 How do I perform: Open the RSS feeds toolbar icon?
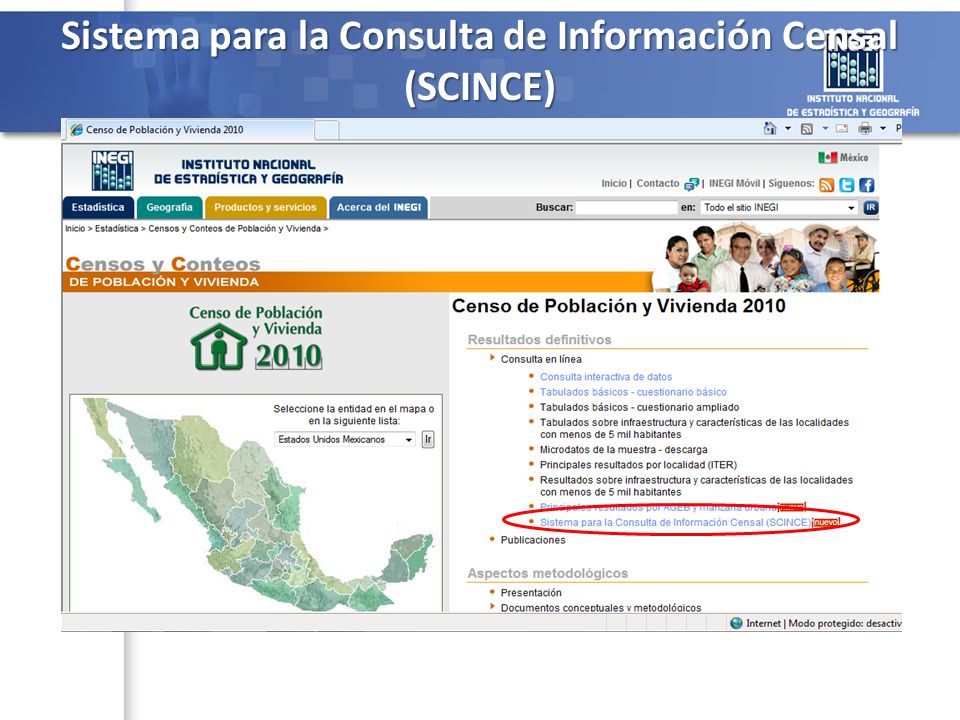click(x=807, y=129)
